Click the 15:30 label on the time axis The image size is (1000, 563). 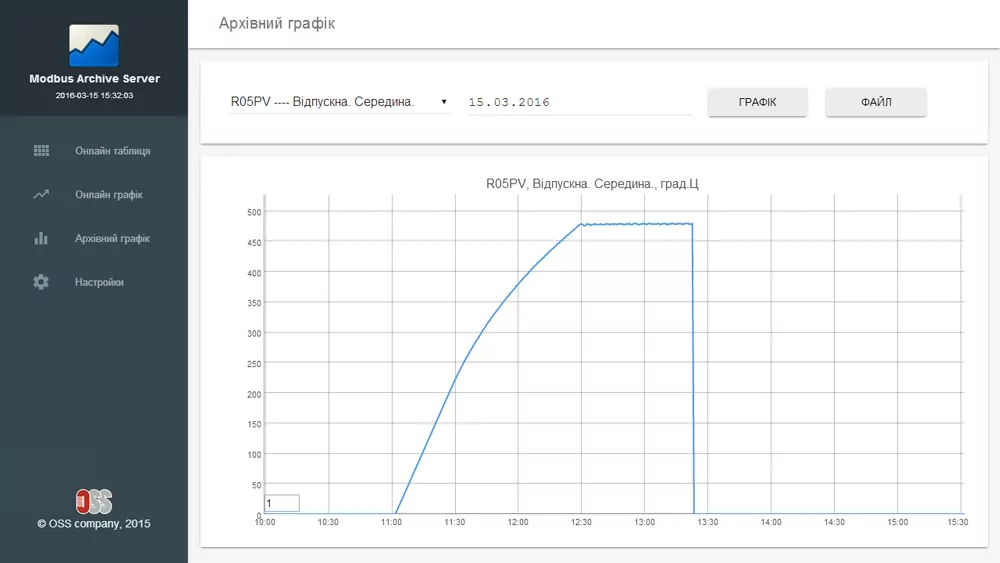(958, 522)
